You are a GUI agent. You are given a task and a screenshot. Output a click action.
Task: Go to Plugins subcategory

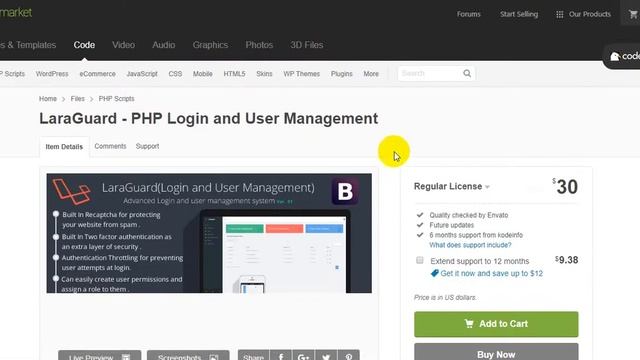pos(342,74)
